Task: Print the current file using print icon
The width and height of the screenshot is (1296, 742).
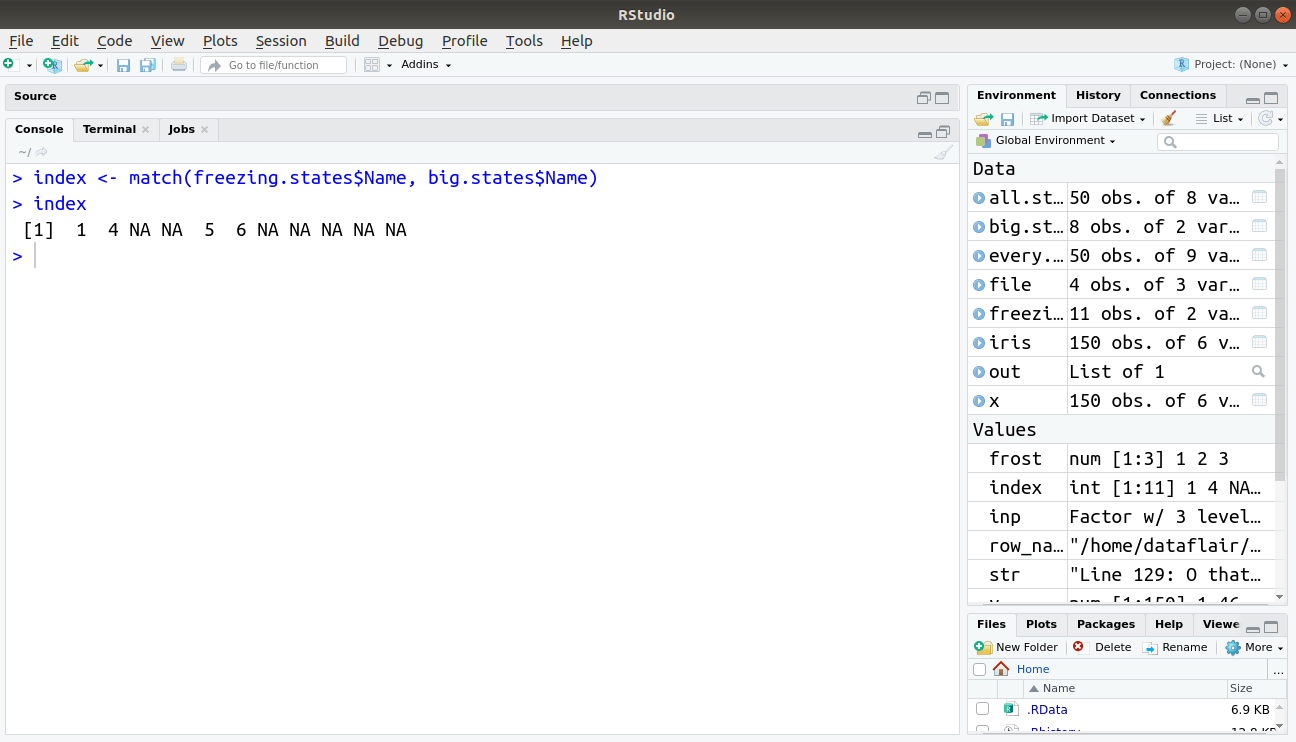Action: (178, 64)
